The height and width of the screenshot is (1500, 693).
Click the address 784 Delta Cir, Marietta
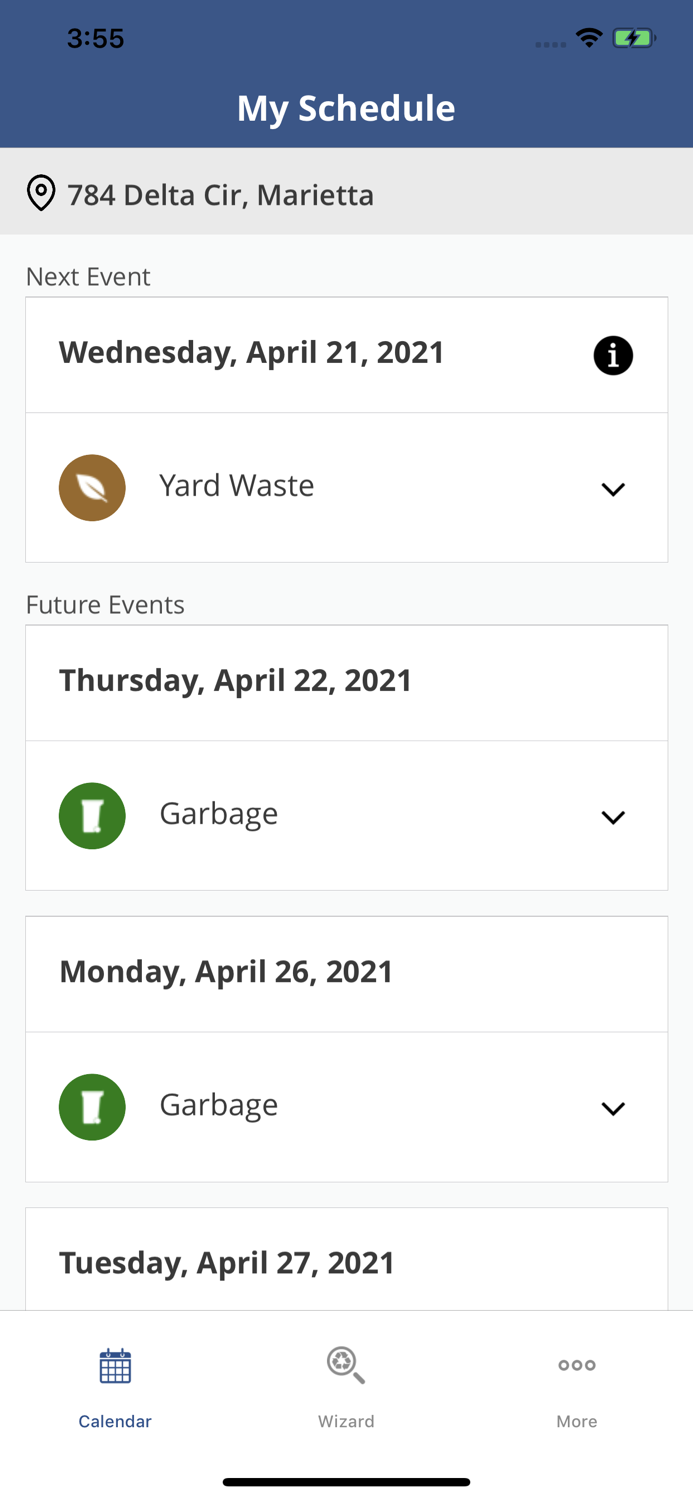[x=221, y=195]
